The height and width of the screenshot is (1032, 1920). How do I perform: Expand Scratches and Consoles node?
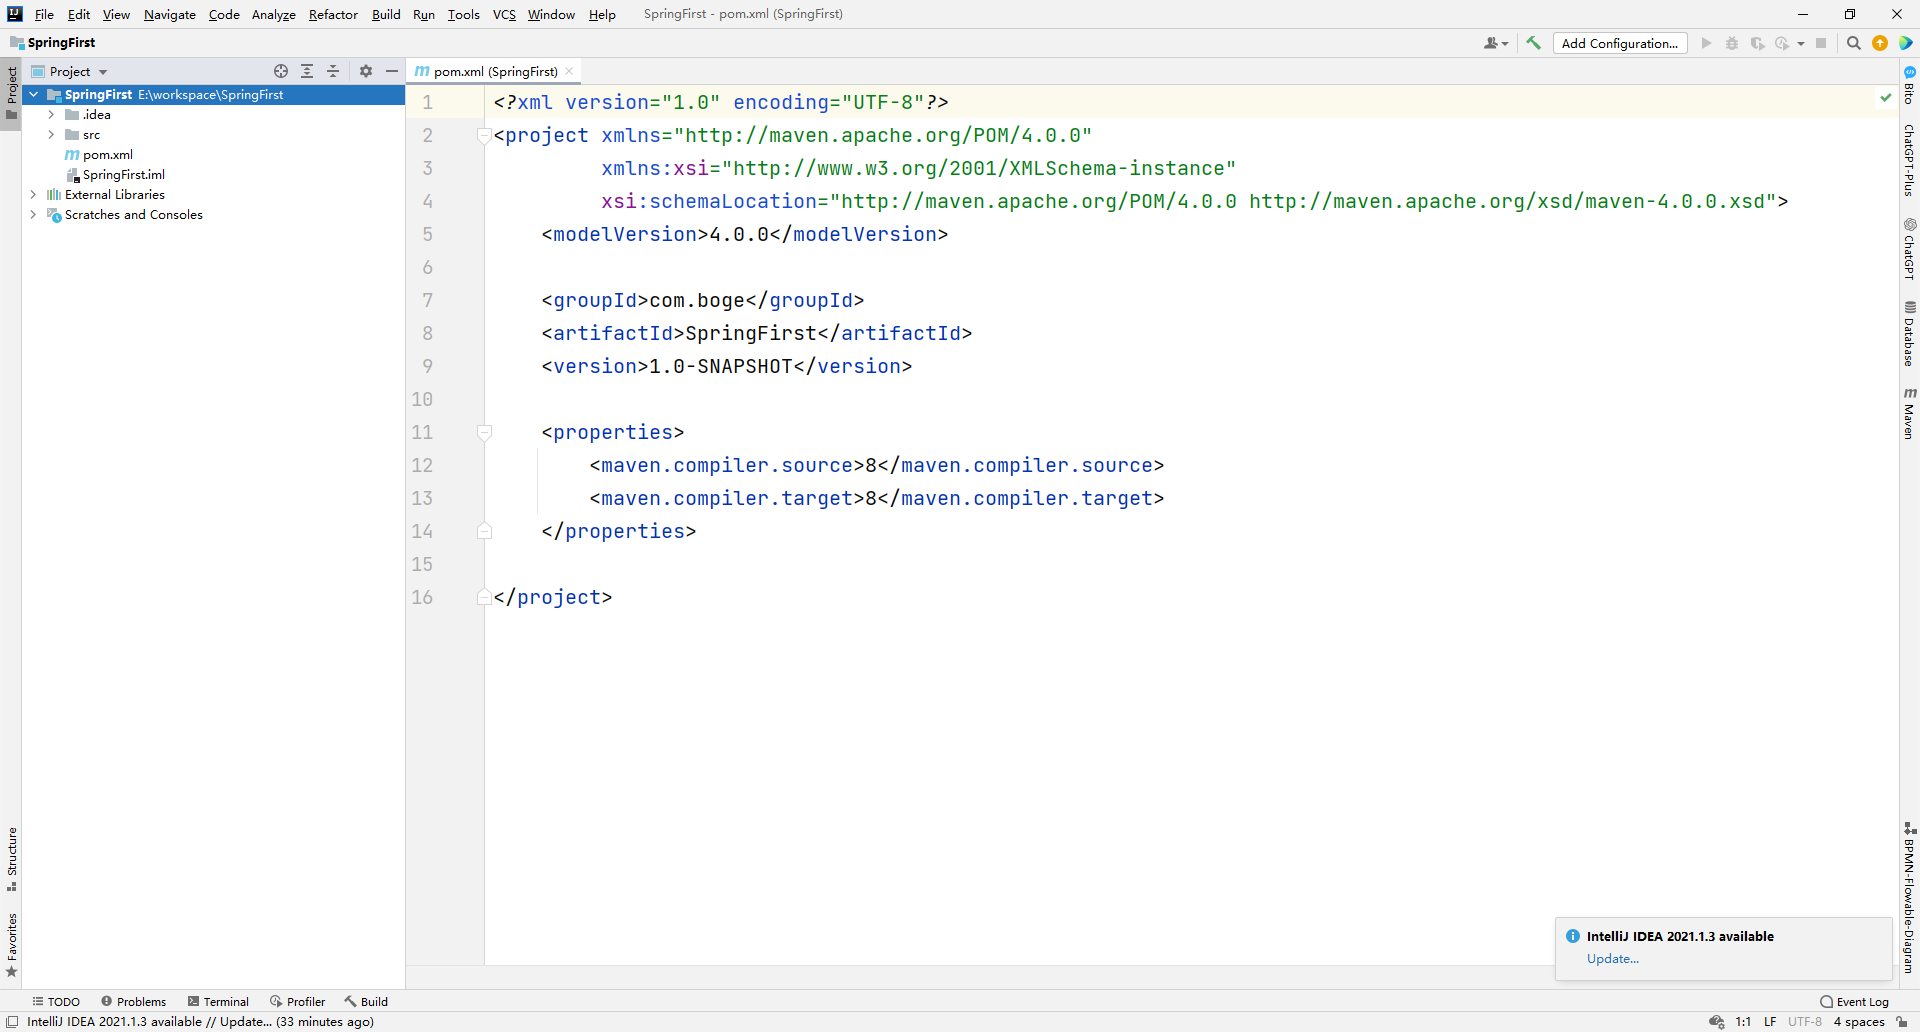click(33, 214)
